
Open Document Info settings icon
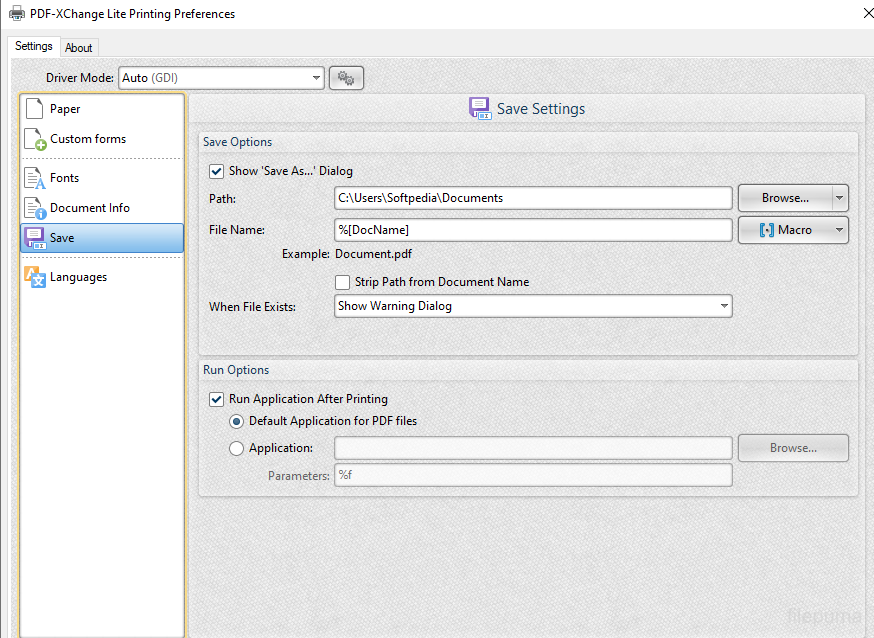tap(35, 208)
